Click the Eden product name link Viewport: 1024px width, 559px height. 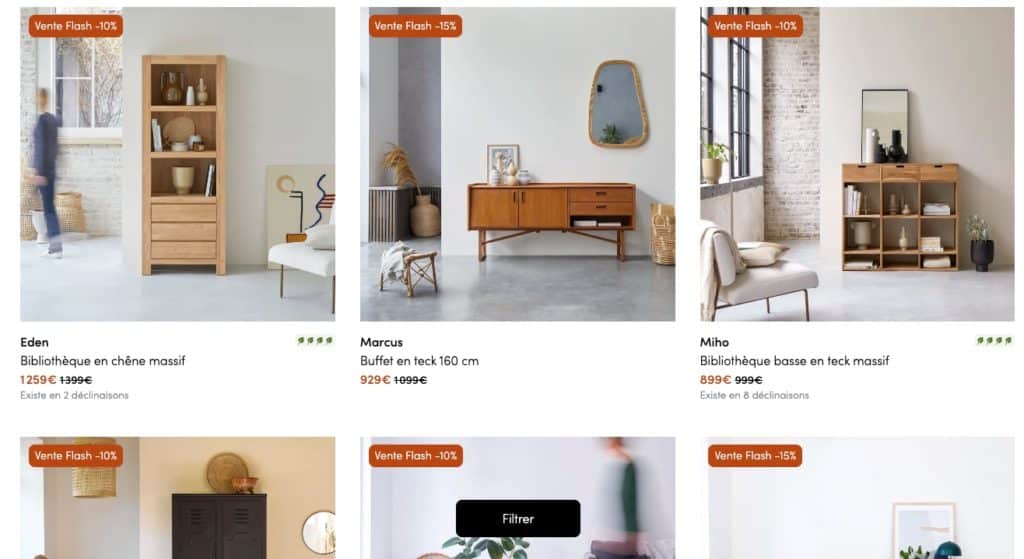click(35, 342)
